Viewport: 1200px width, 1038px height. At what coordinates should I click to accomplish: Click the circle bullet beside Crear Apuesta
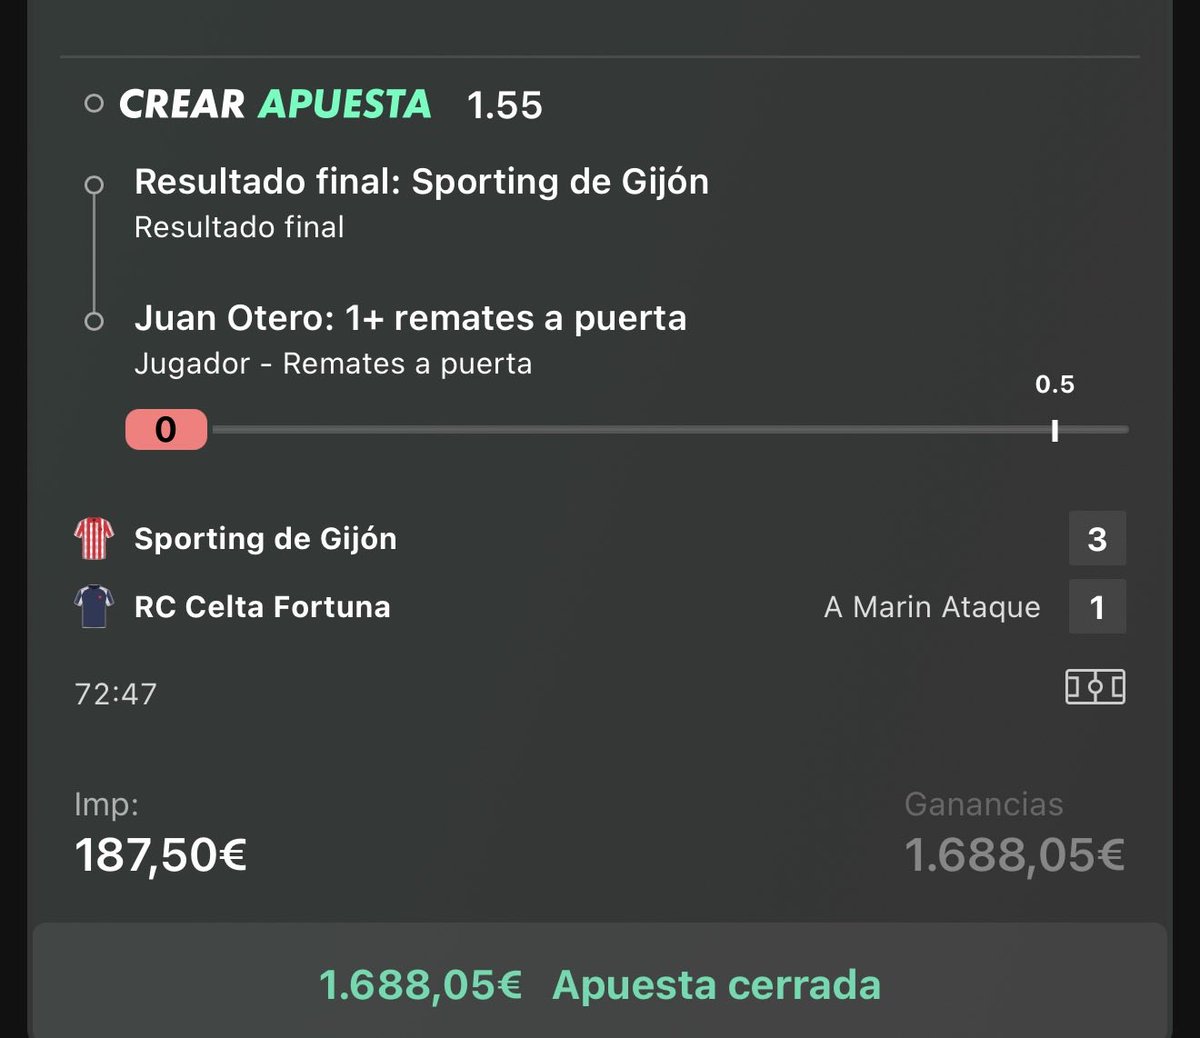(x=94, y=103)
